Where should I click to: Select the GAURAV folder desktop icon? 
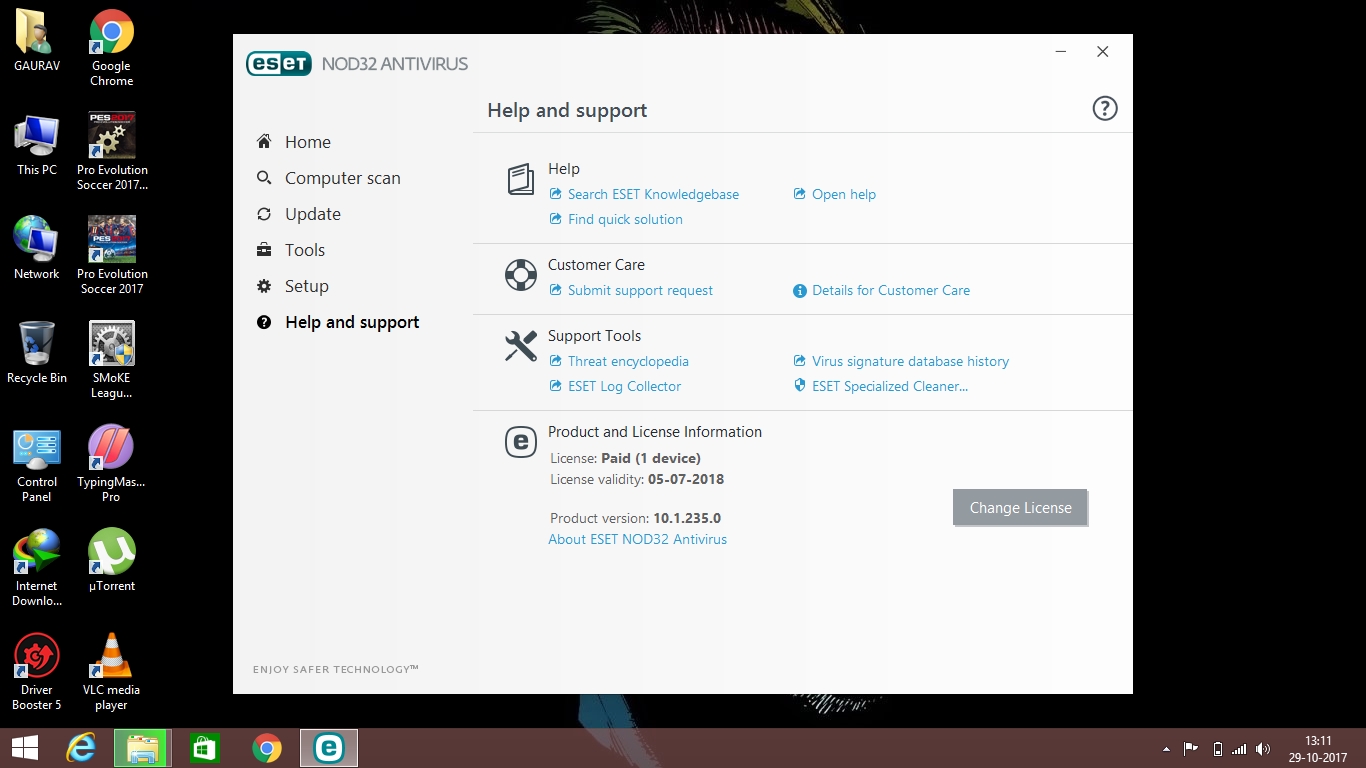(37, 41)
